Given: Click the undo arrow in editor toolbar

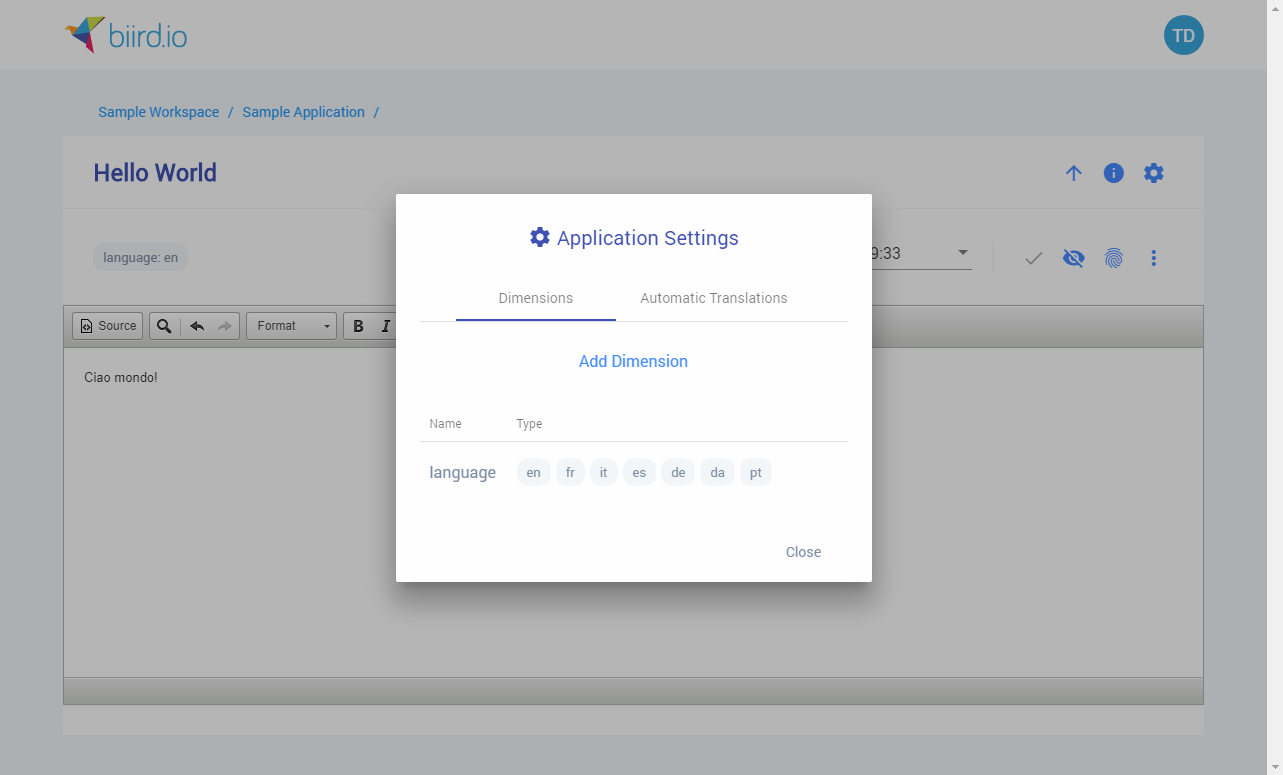Looking at the screenshot, I should coord(197,326).
